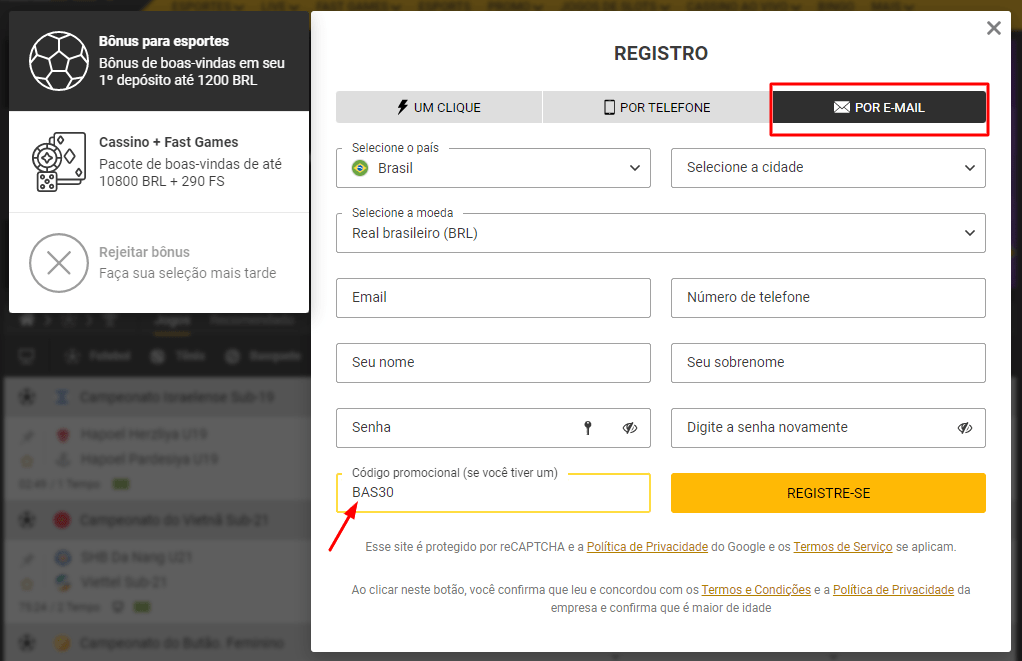Click the Seu nome field

point(493,363)
